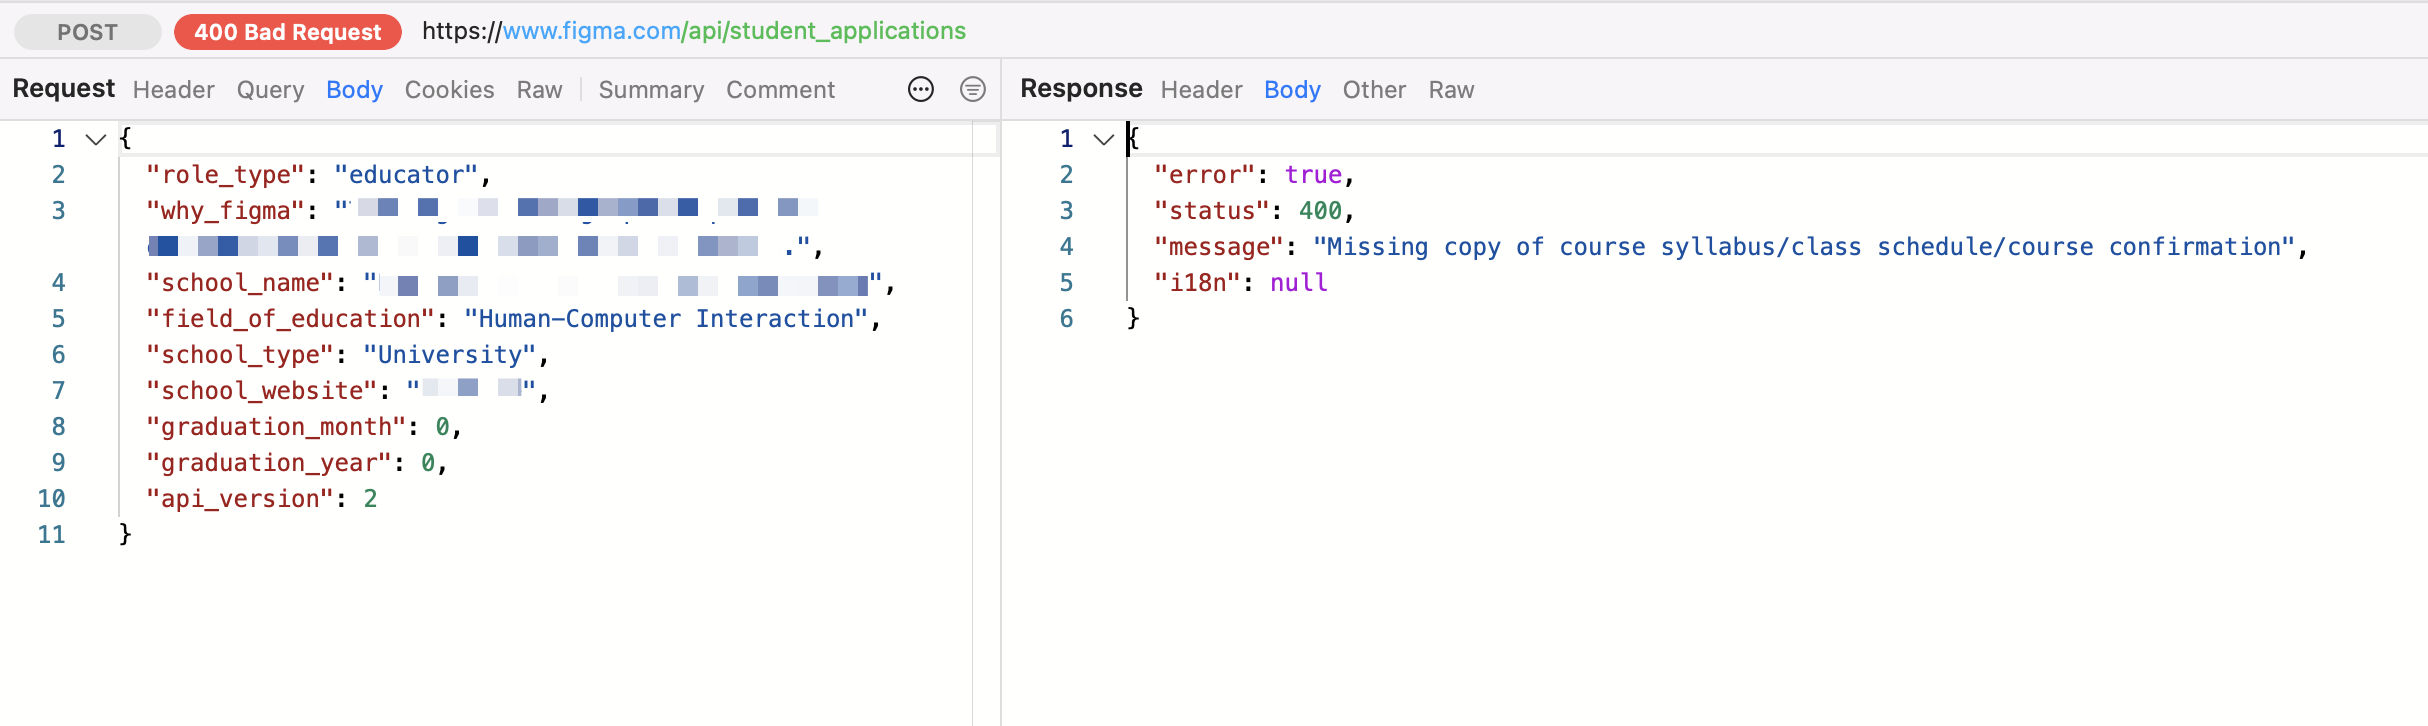This screenshot has width=2428, height=726.
Task: Click the "api_version" key
Action: (x=240, y=499)
